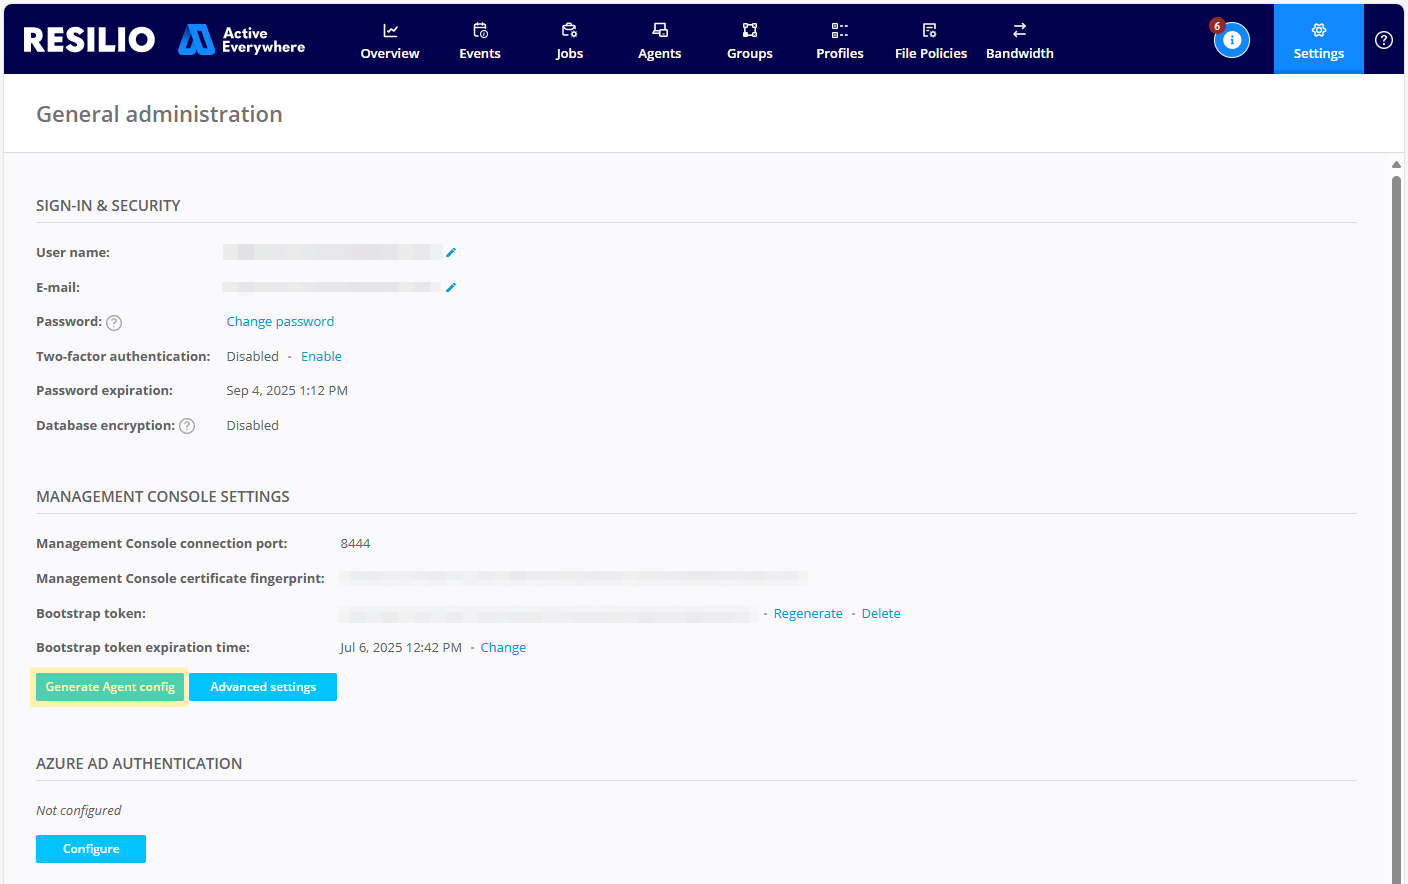Image resolution: width=1408 pixels, height=884 pixels.
Task: View the Jobs section
Action: click(x=569, y=40)
